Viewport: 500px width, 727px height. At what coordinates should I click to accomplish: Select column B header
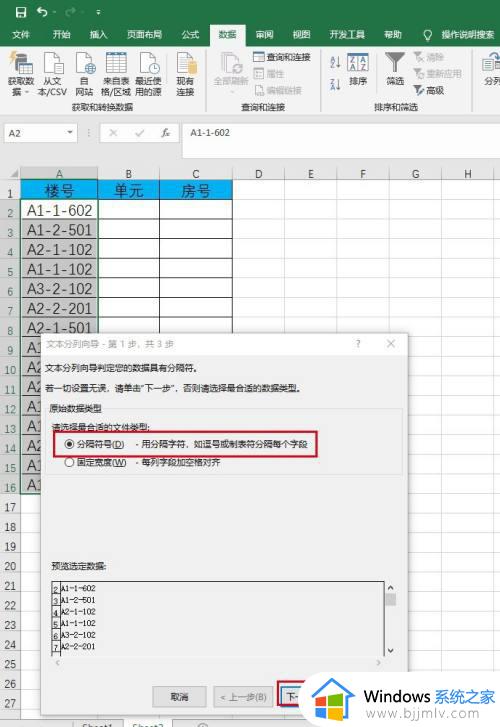[x=128, y=174]
